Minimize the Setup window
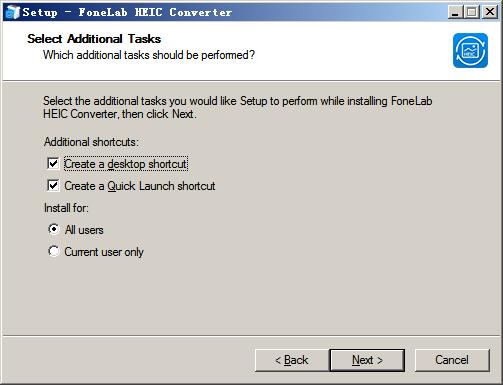This screenshot has height=385, width=503. click(x=455, y=12)
